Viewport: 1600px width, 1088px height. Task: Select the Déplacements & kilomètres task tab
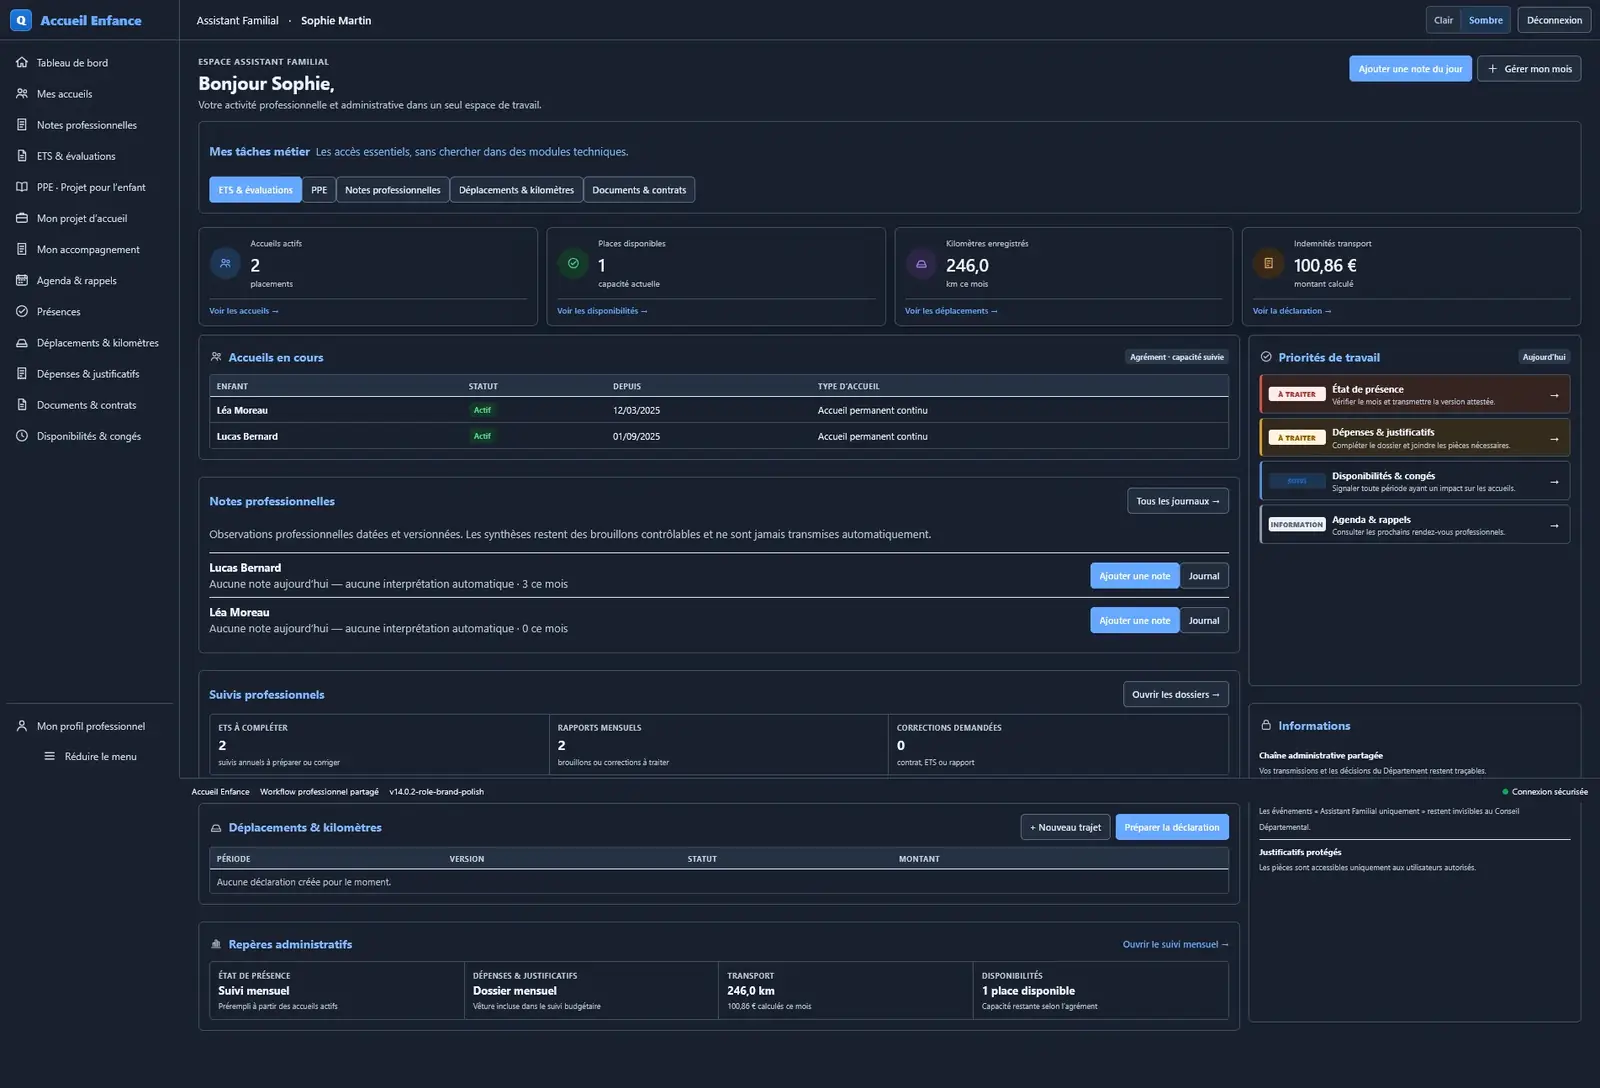click(x=516, y=190)
